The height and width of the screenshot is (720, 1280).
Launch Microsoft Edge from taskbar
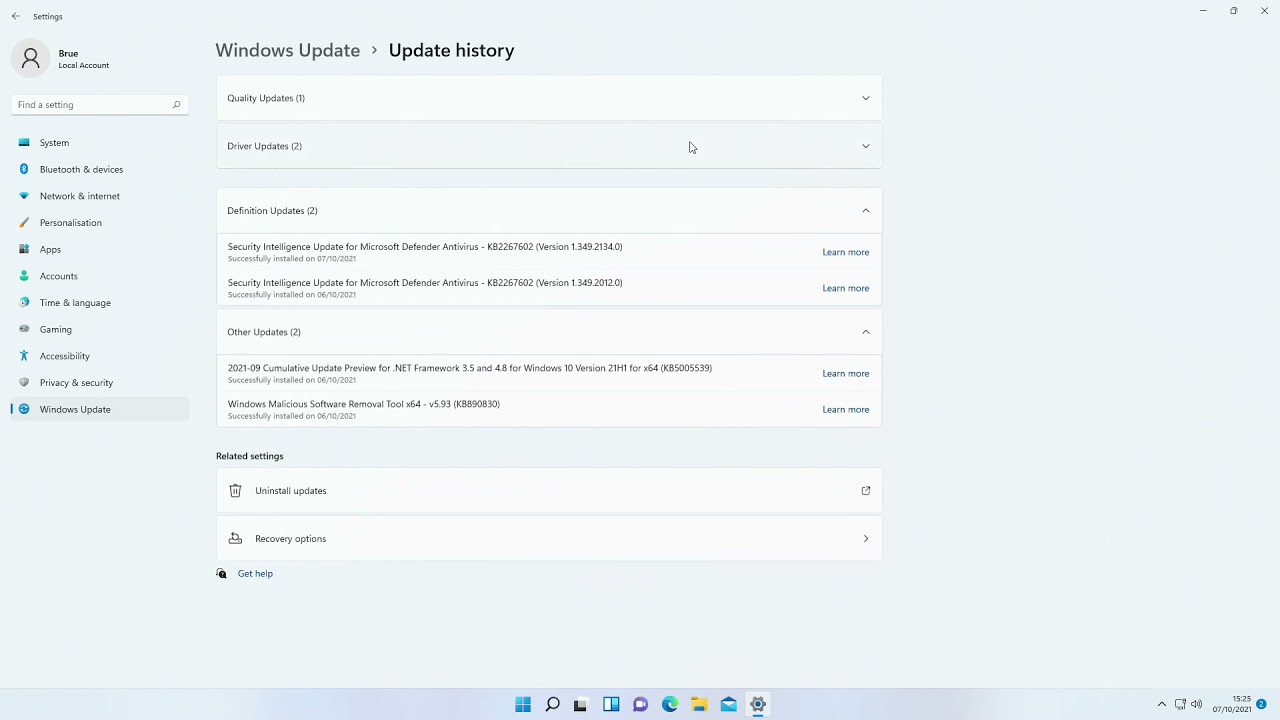(670, 704)
